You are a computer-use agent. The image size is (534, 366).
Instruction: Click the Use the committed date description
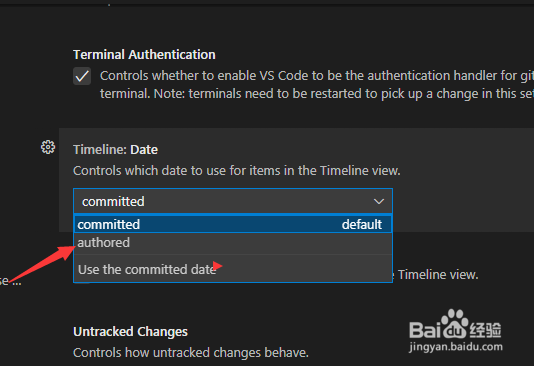point(147,269)
